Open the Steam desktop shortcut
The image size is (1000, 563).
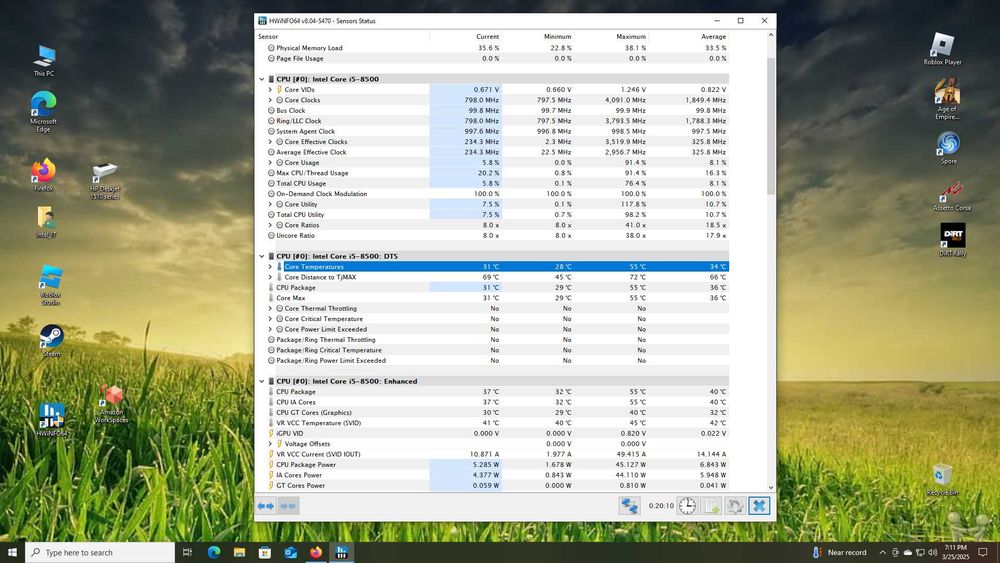(51, 340)
